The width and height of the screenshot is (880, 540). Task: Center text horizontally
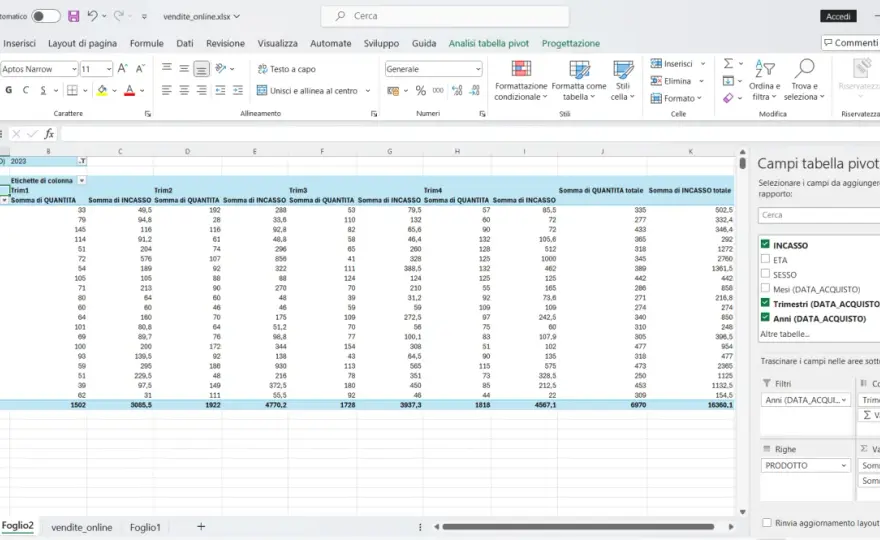click(x=184, y=90)
